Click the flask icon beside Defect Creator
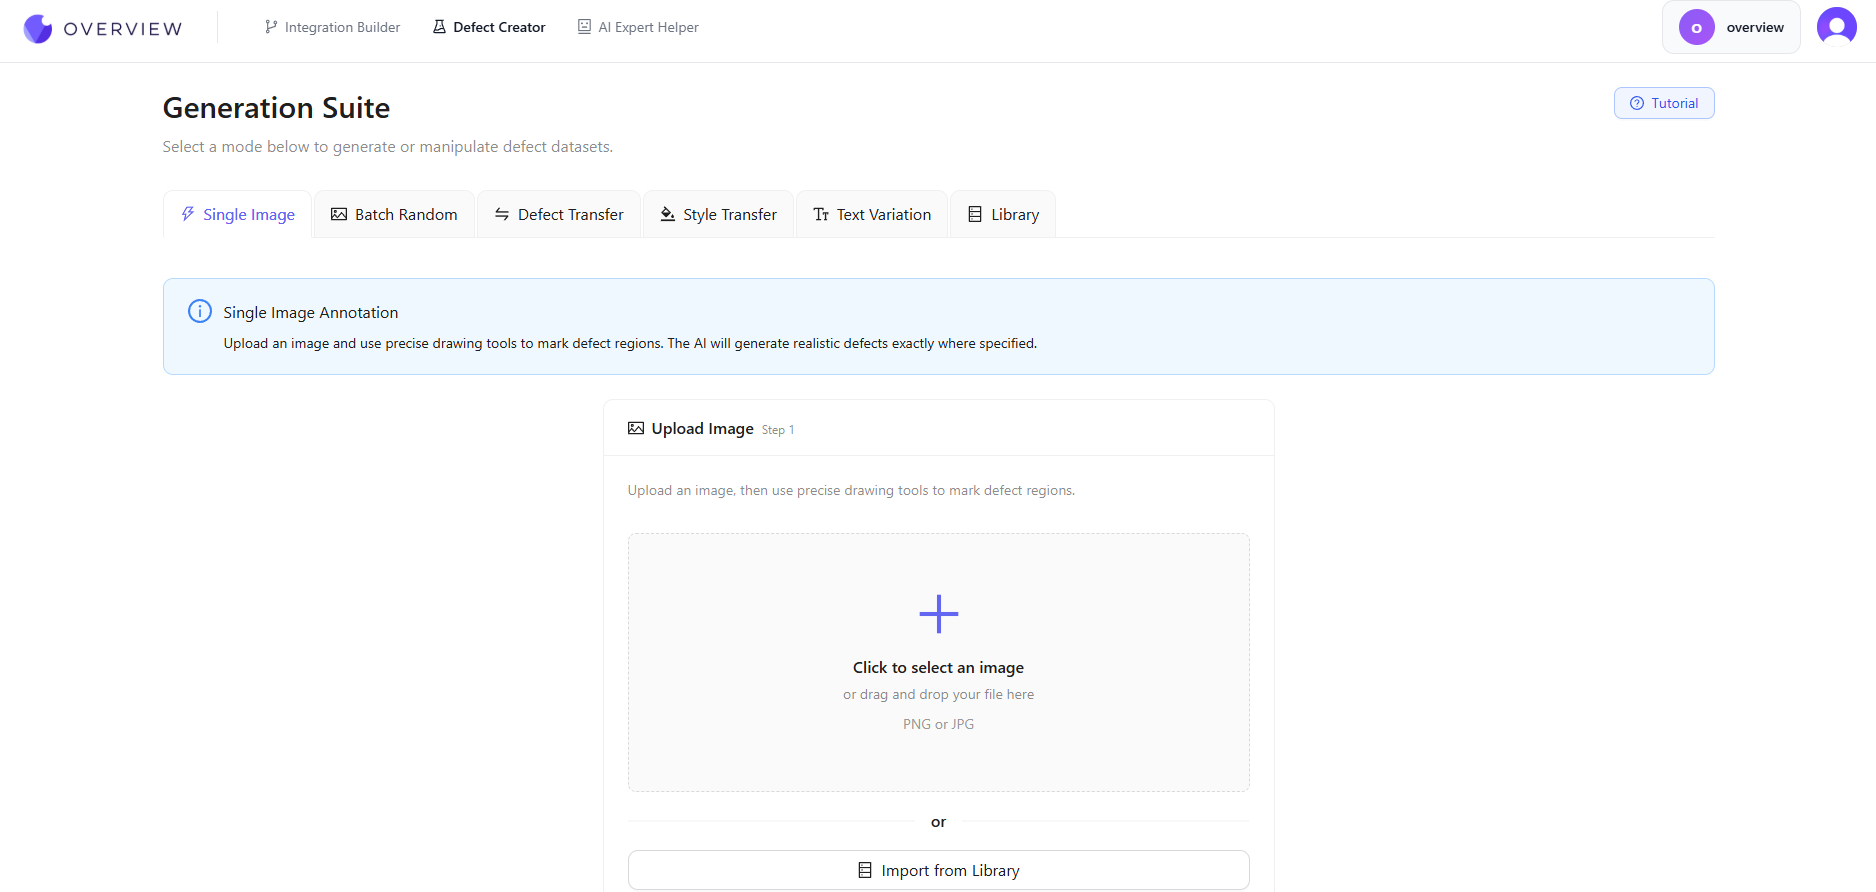The width and height of the screenshot is (1876, 892). [439, 27]
